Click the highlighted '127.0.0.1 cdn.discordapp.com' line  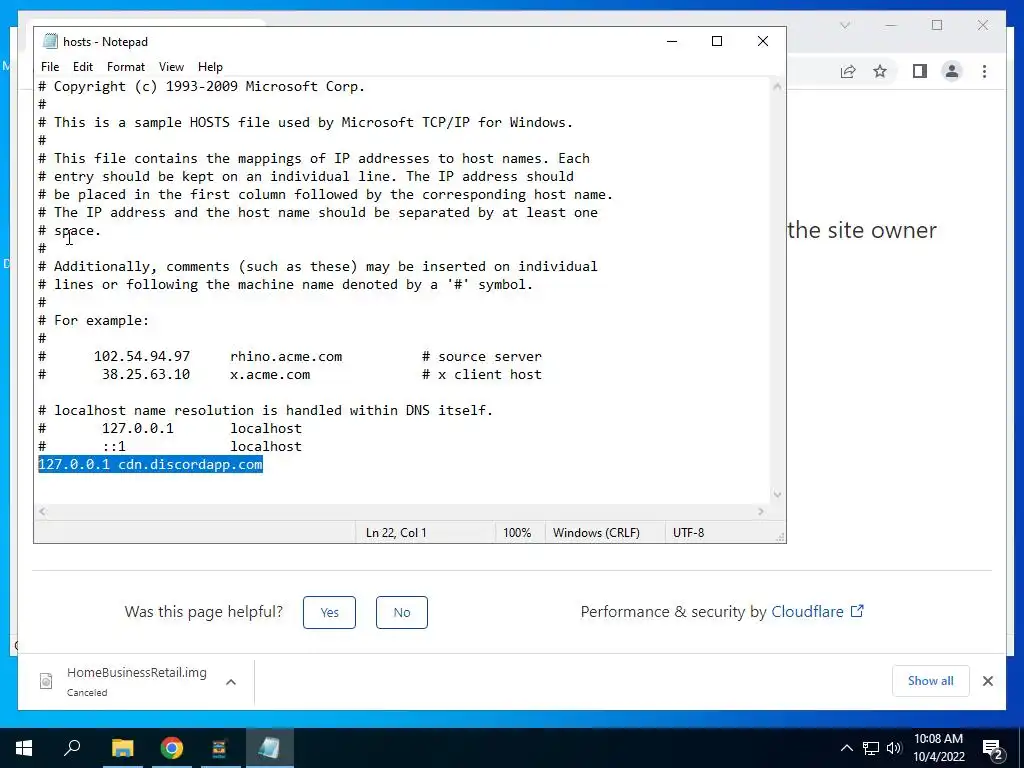150,464
